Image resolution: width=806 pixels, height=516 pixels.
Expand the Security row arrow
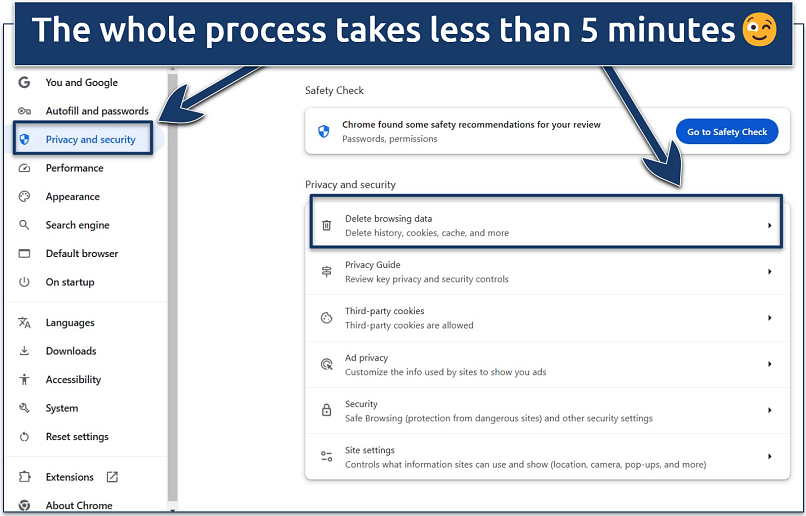click(x=770, y=410)
